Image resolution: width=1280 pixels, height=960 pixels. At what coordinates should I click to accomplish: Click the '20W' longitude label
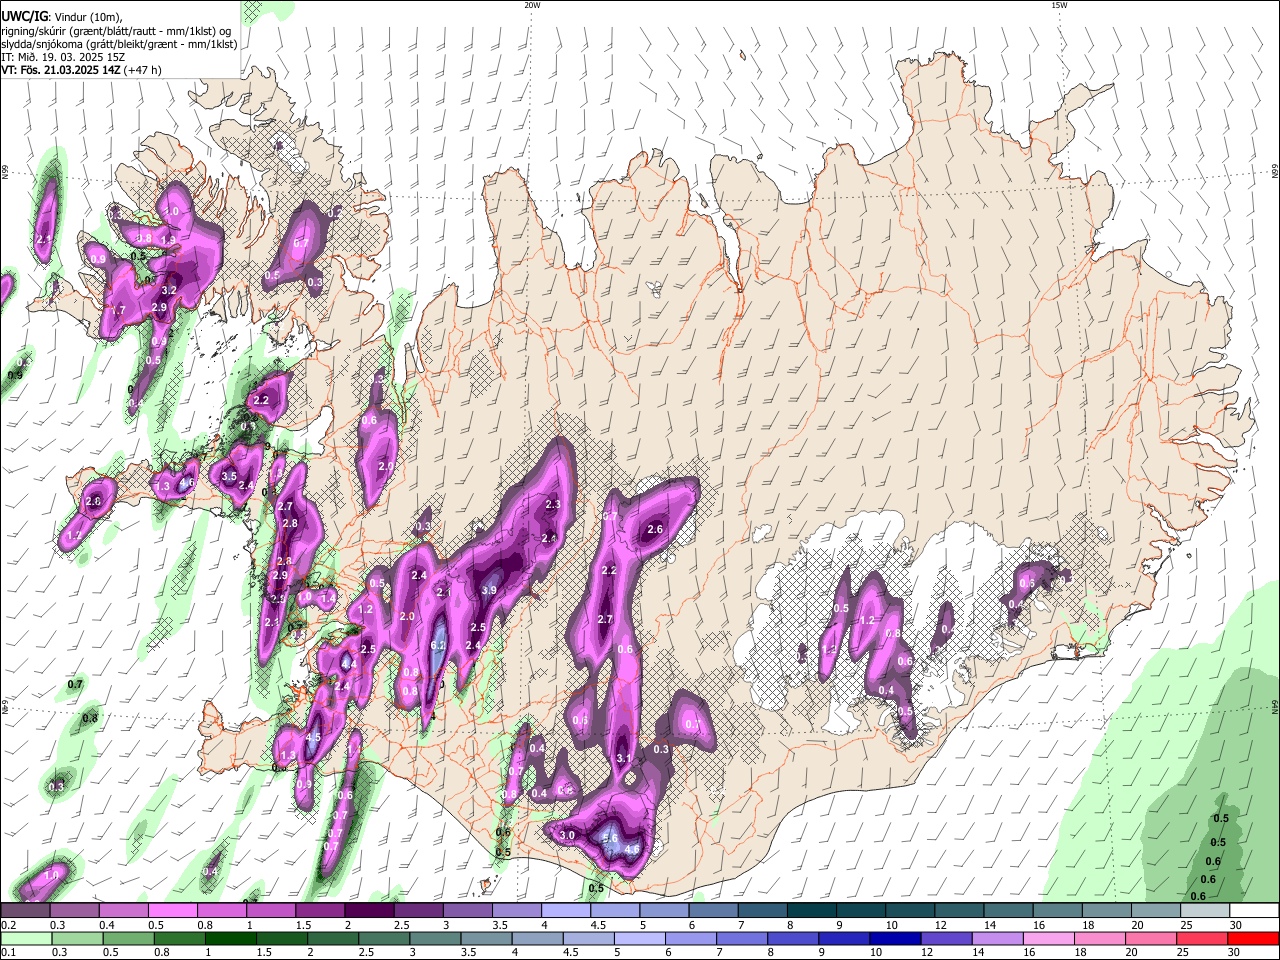(x=532, y=5)
